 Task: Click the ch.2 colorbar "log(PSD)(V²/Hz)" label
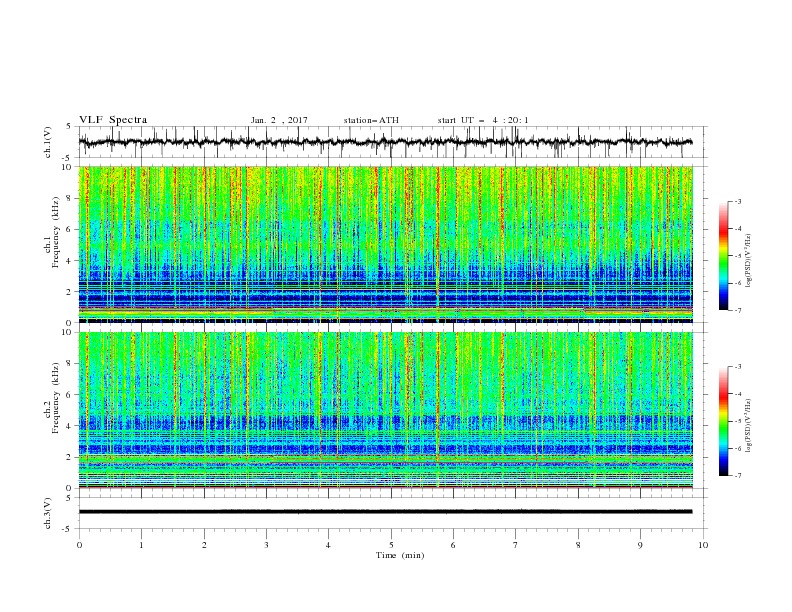pyautogui.click(x=748, y=426)
